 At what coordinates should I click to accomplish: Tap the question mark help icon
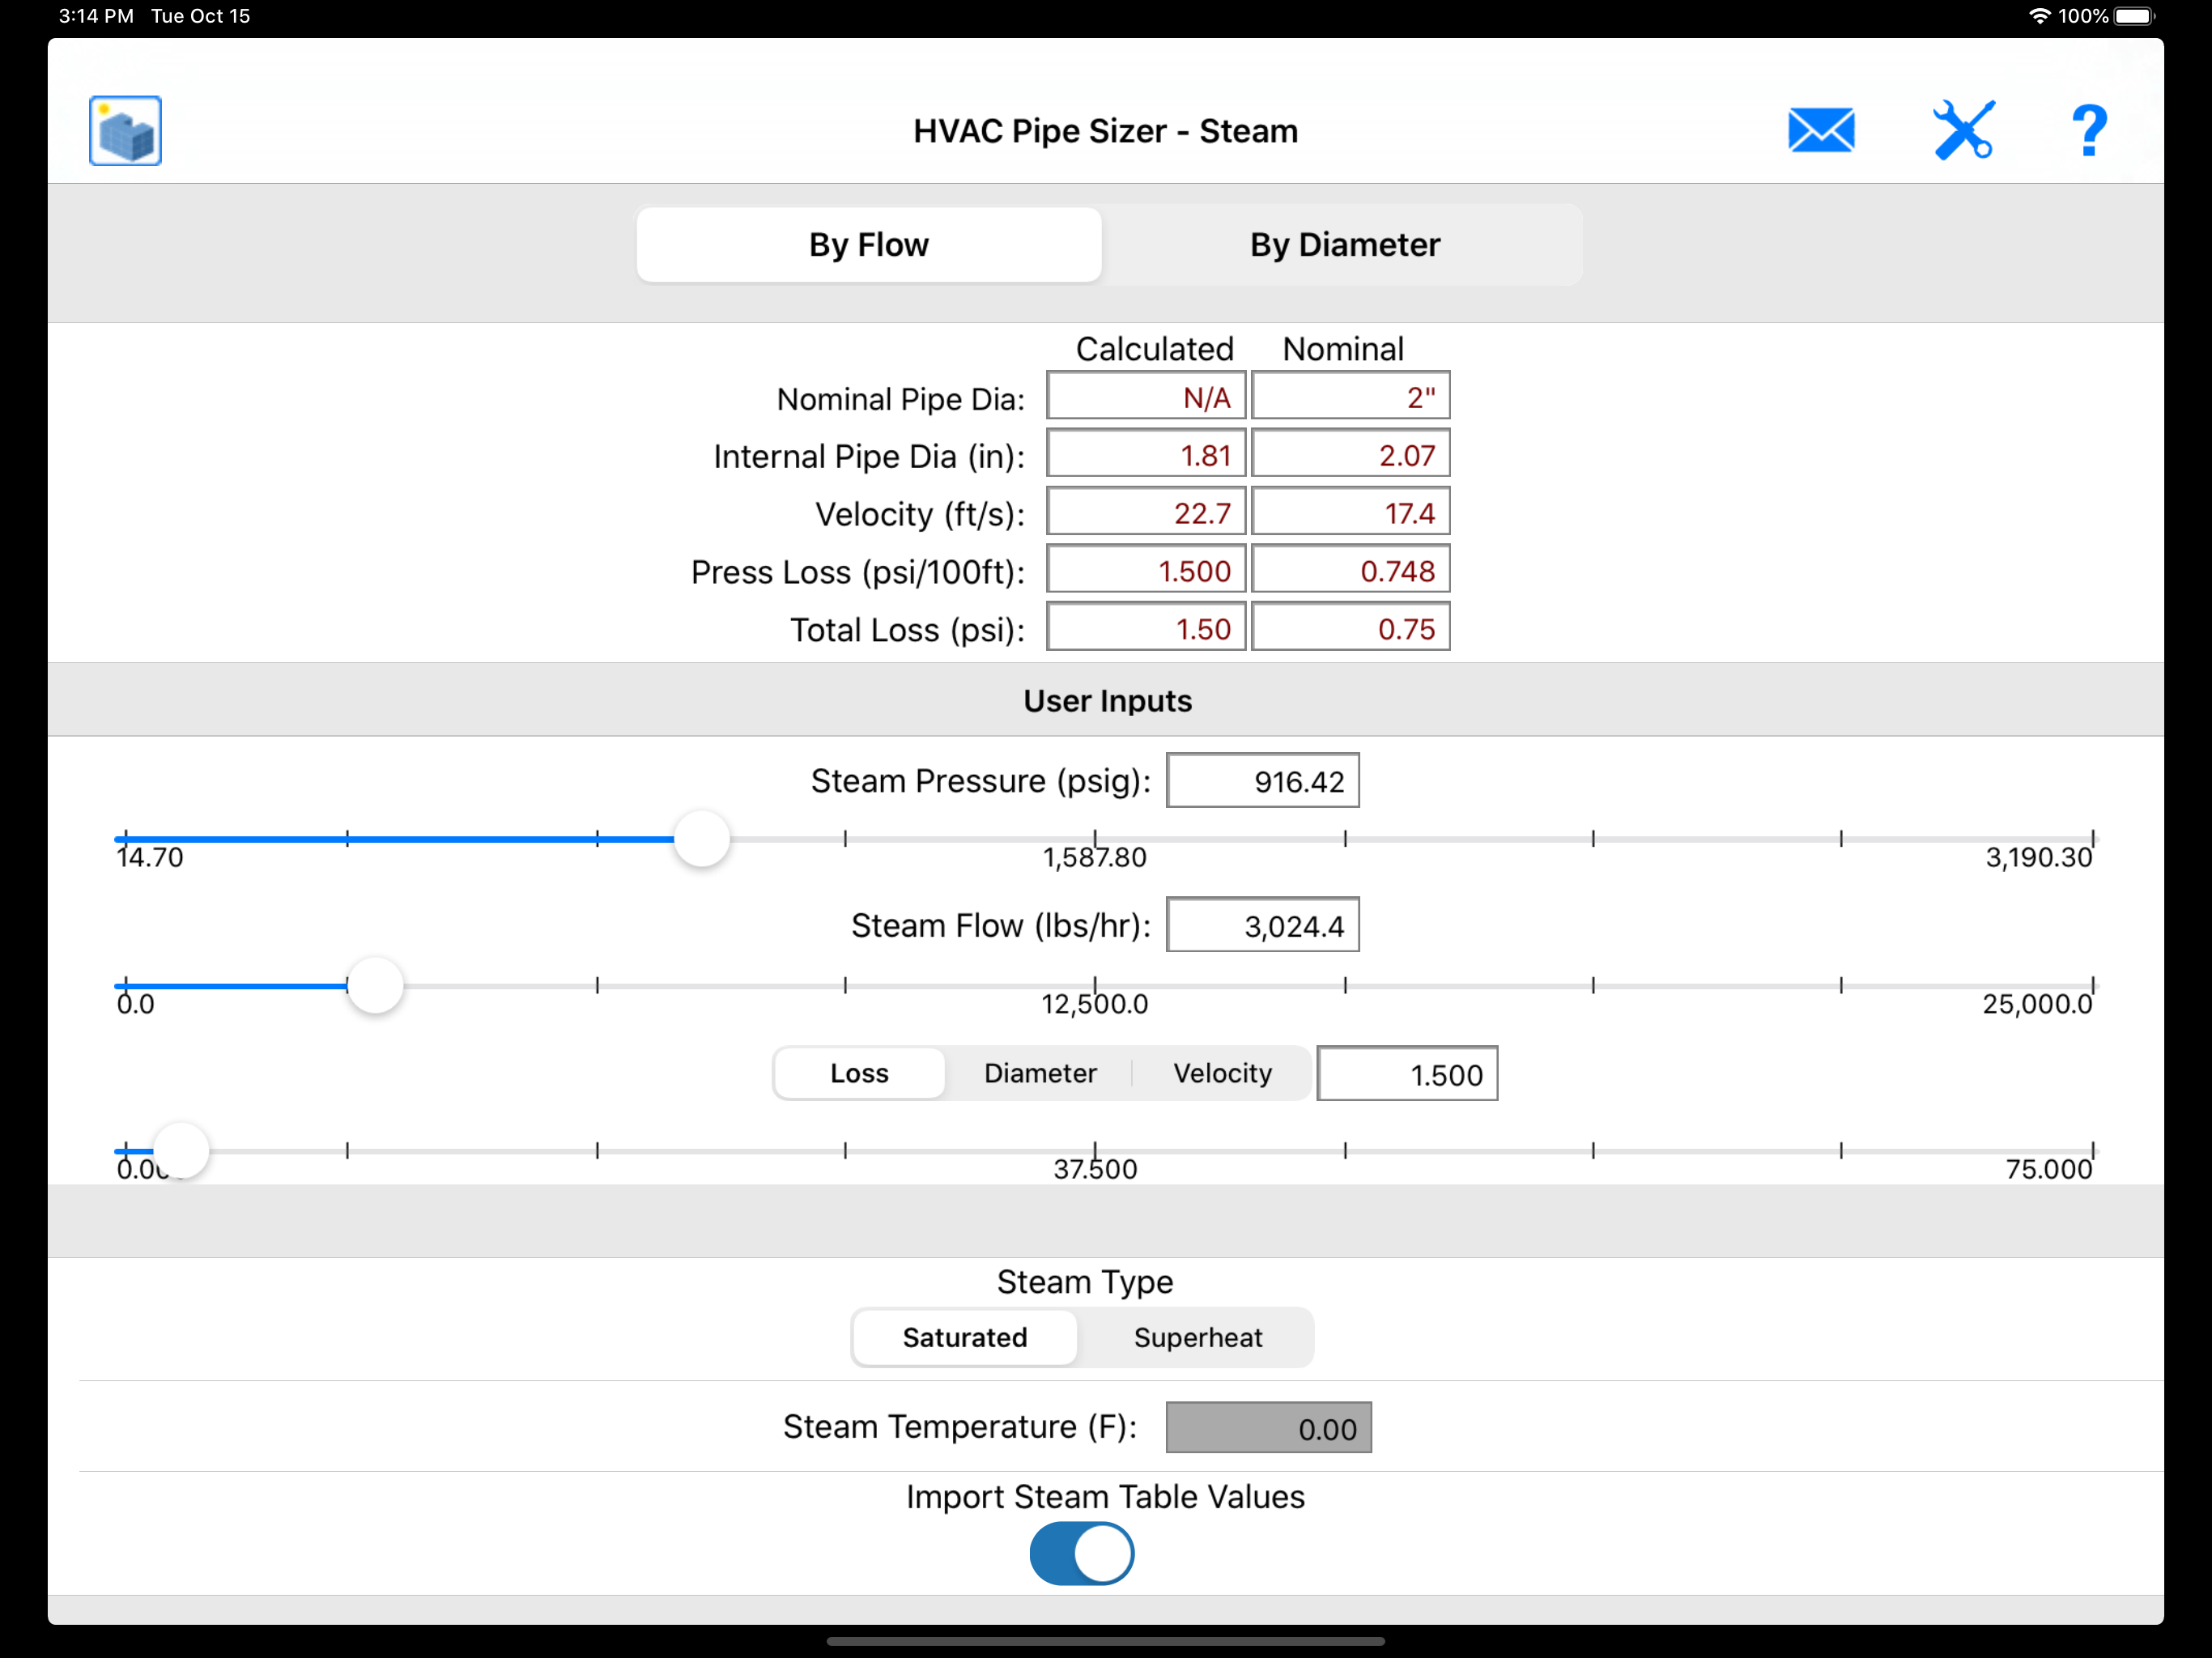[2088, 131]
